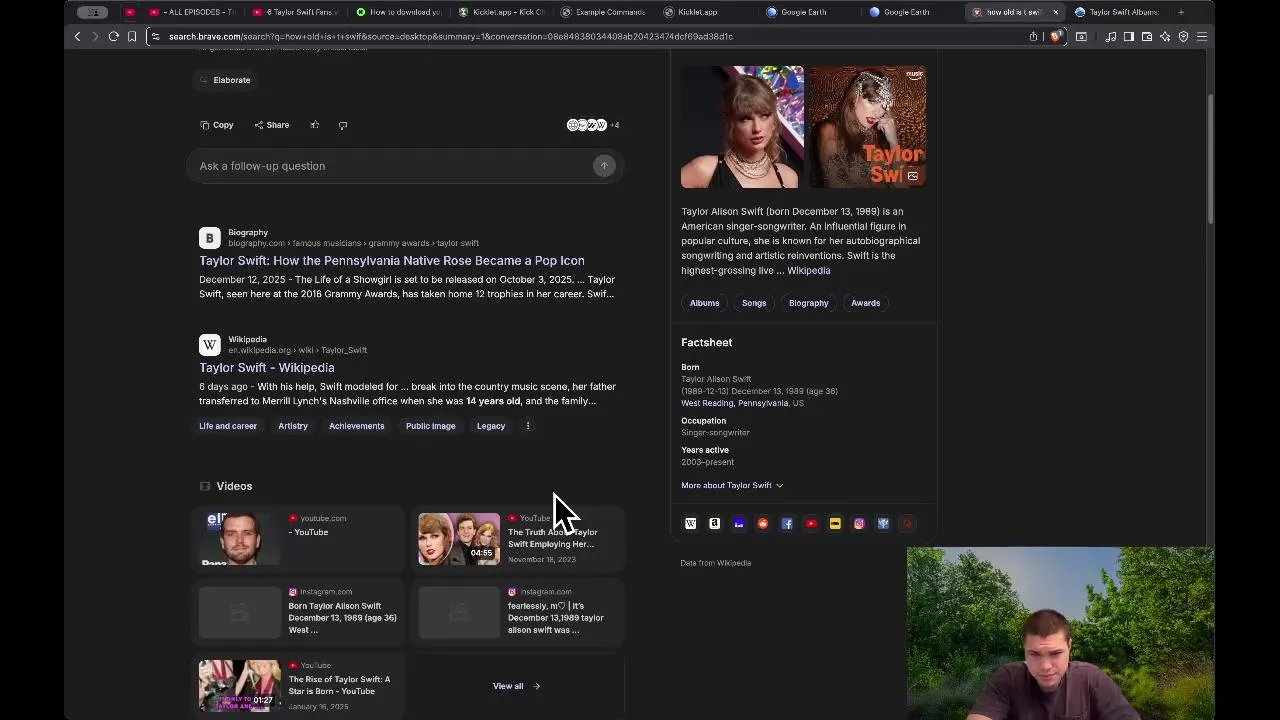Open the Instagram profile icon in factsheet
The image size is (1280, 720).
(x=859, y=523)
